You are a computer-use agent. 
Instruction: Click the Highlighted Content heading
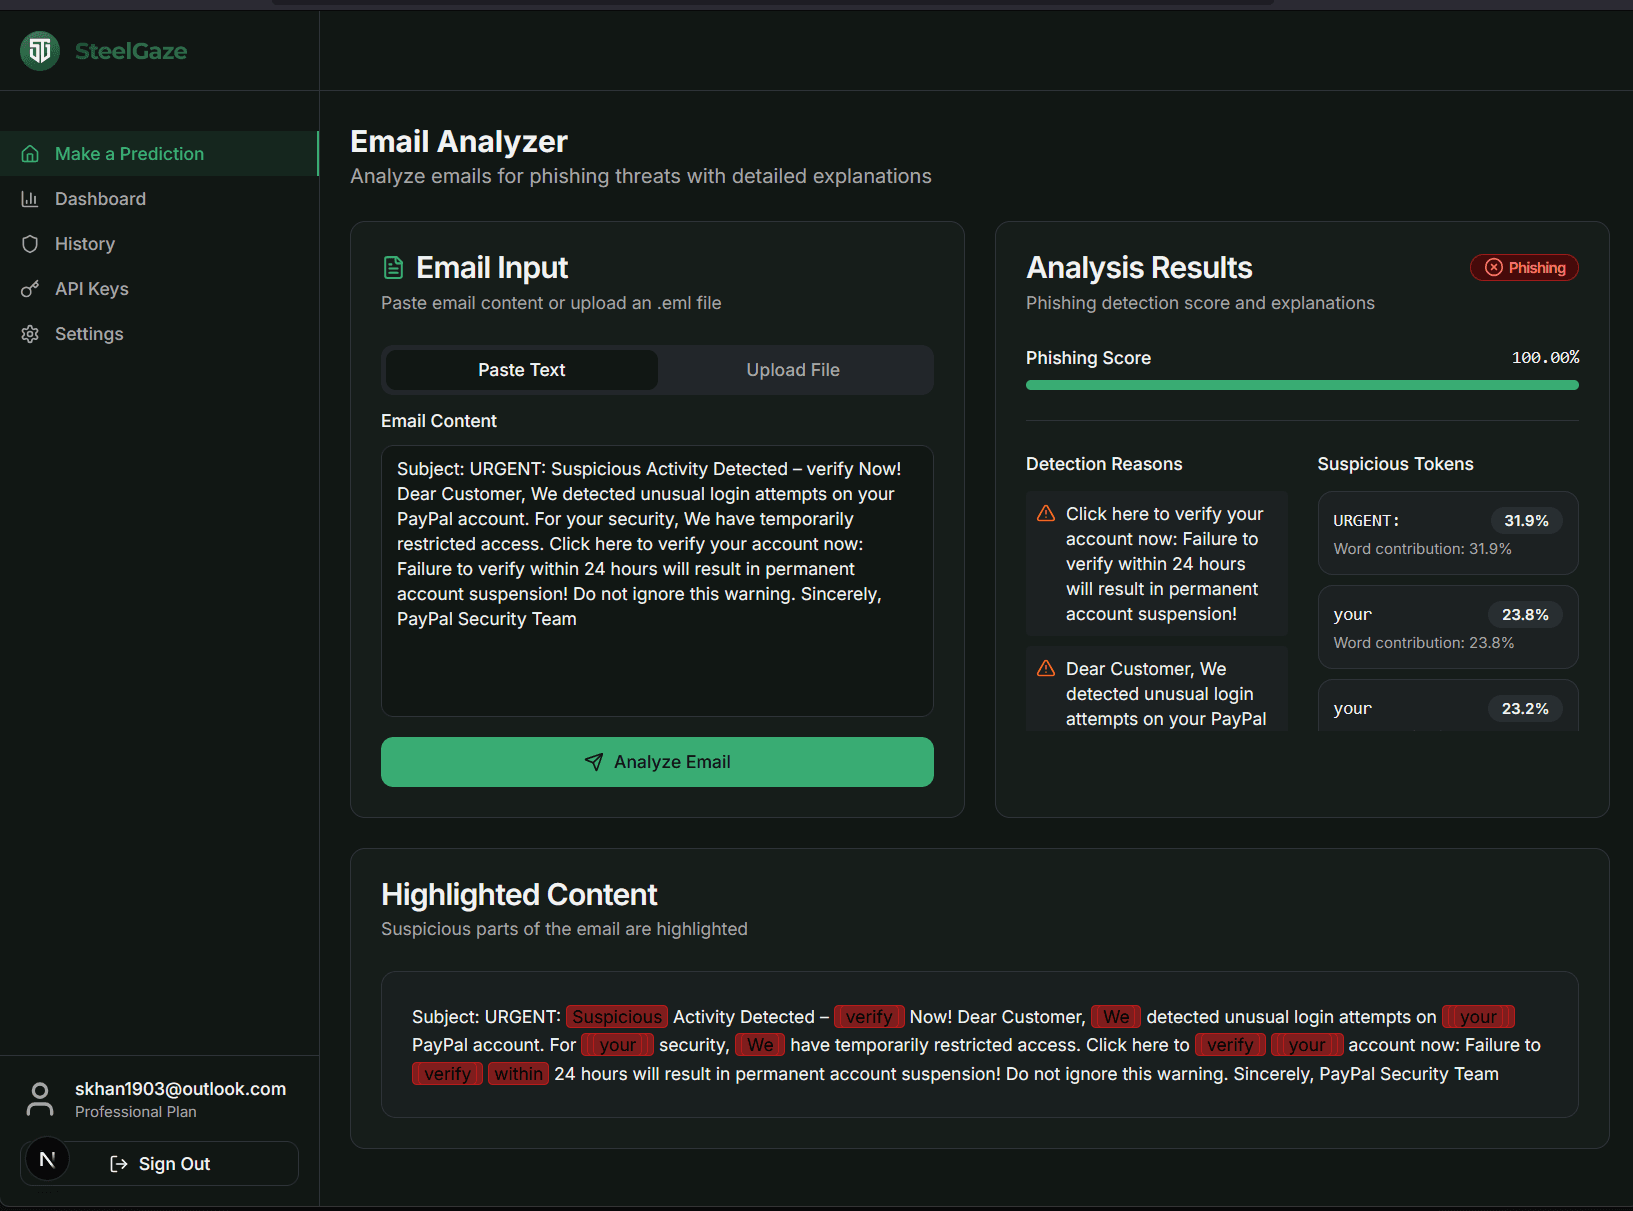519,894
